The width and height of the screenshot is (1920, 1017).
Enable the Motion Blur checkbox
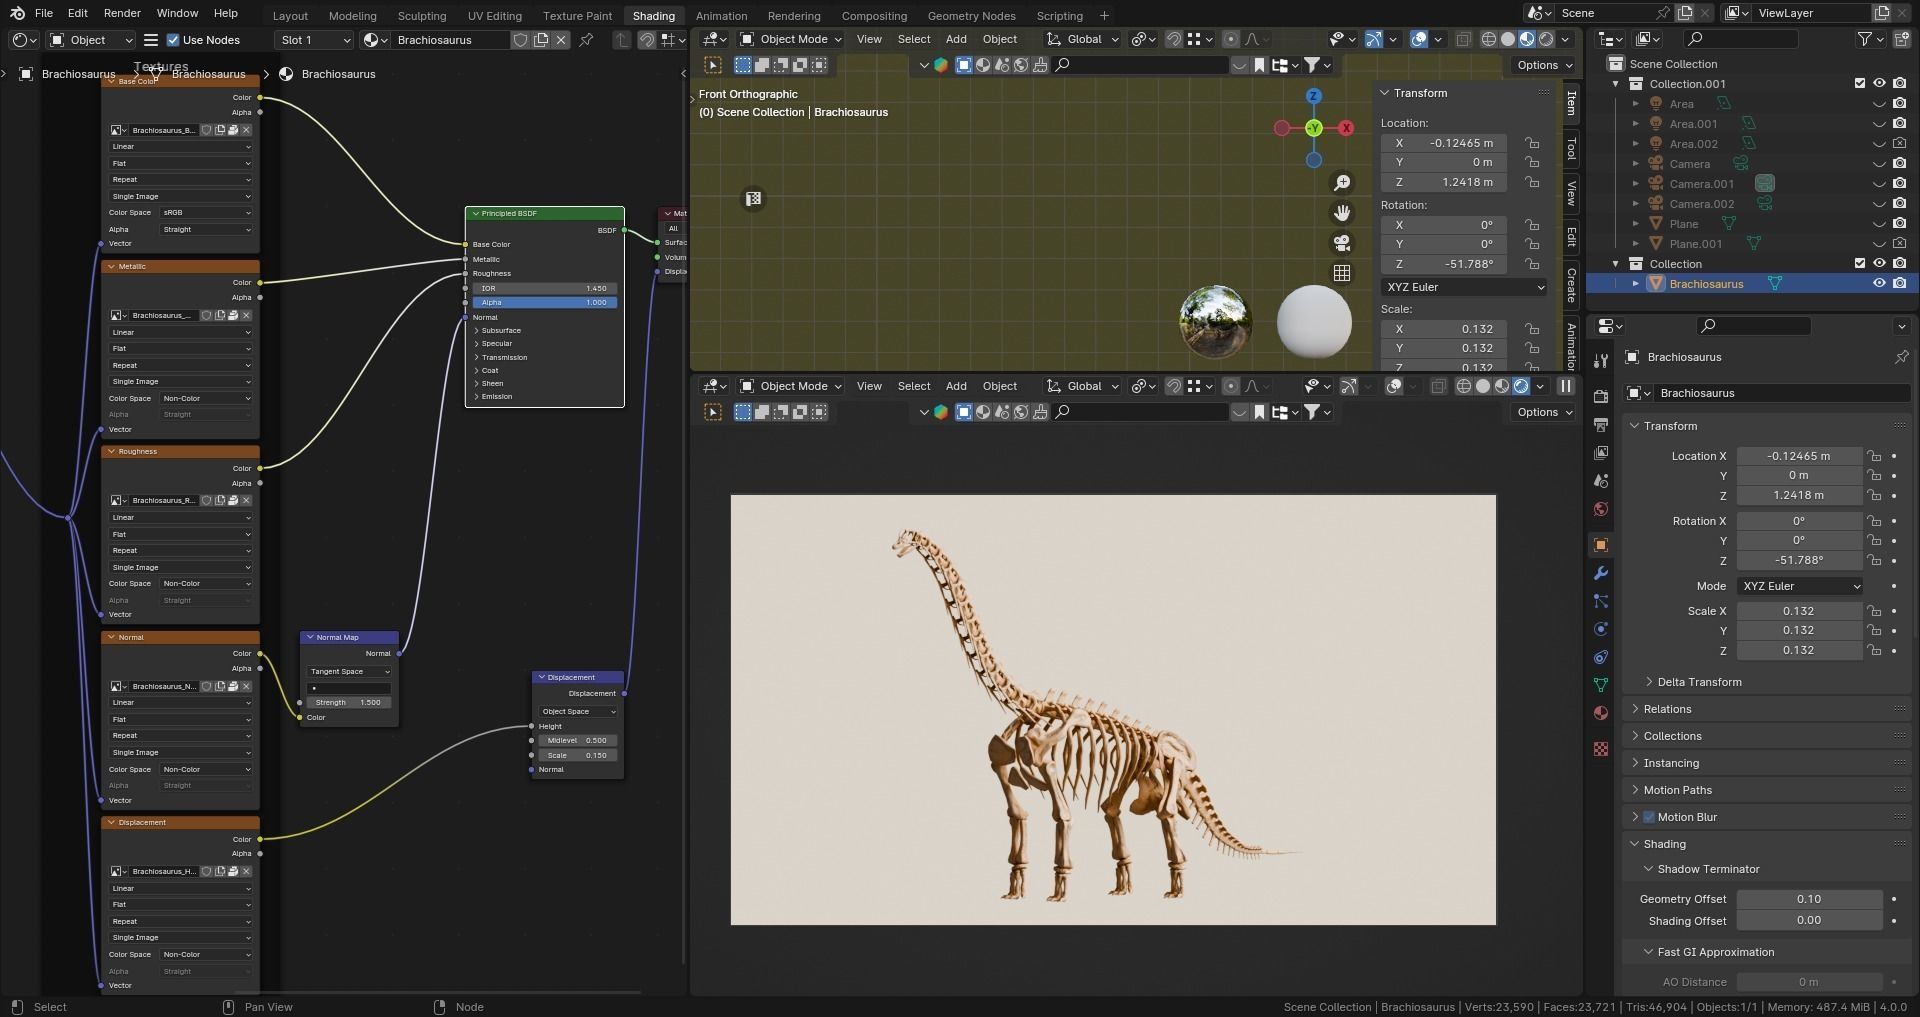(x=1649, y=817)
